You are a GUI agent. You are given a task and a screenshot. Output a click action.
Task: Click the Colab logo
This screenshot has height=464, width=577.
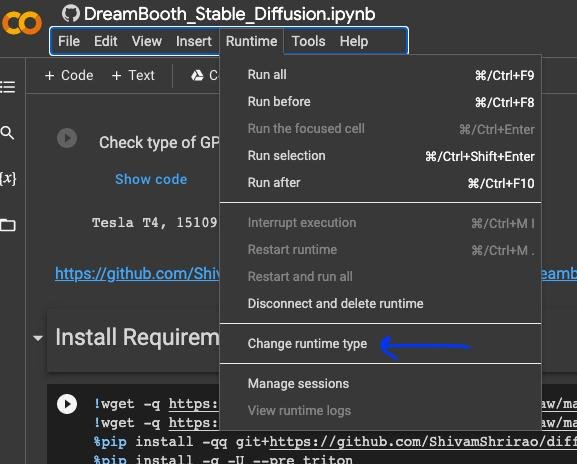[22, 23]
